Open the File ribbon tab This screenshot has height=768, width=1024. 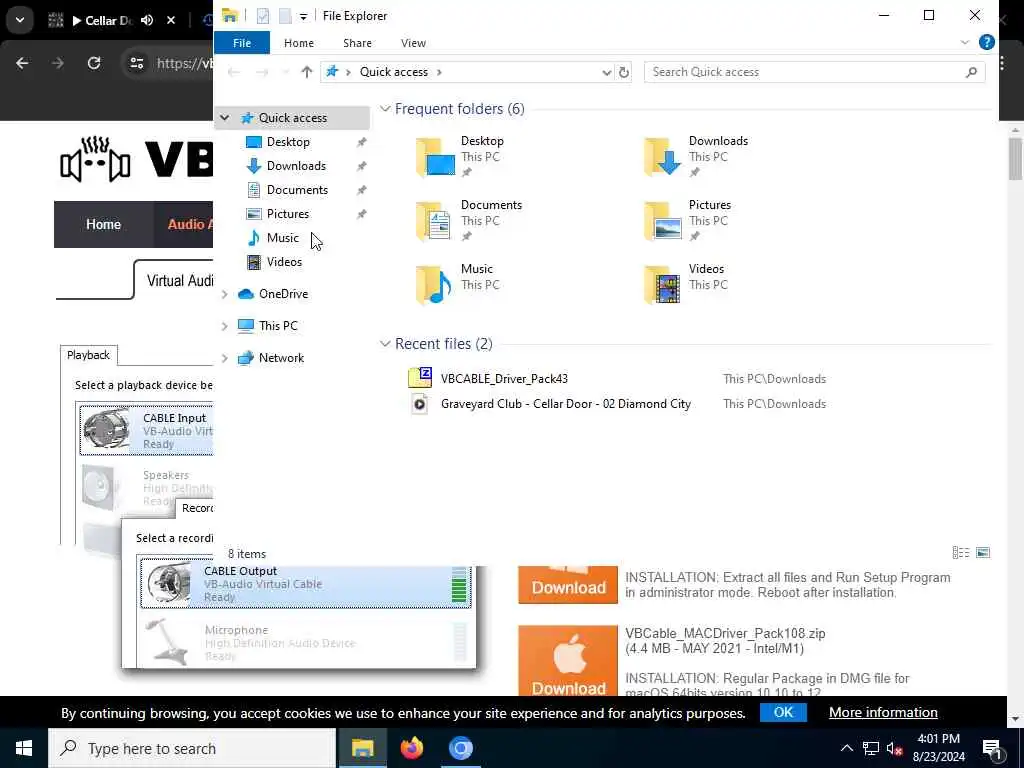click(242, 43)
